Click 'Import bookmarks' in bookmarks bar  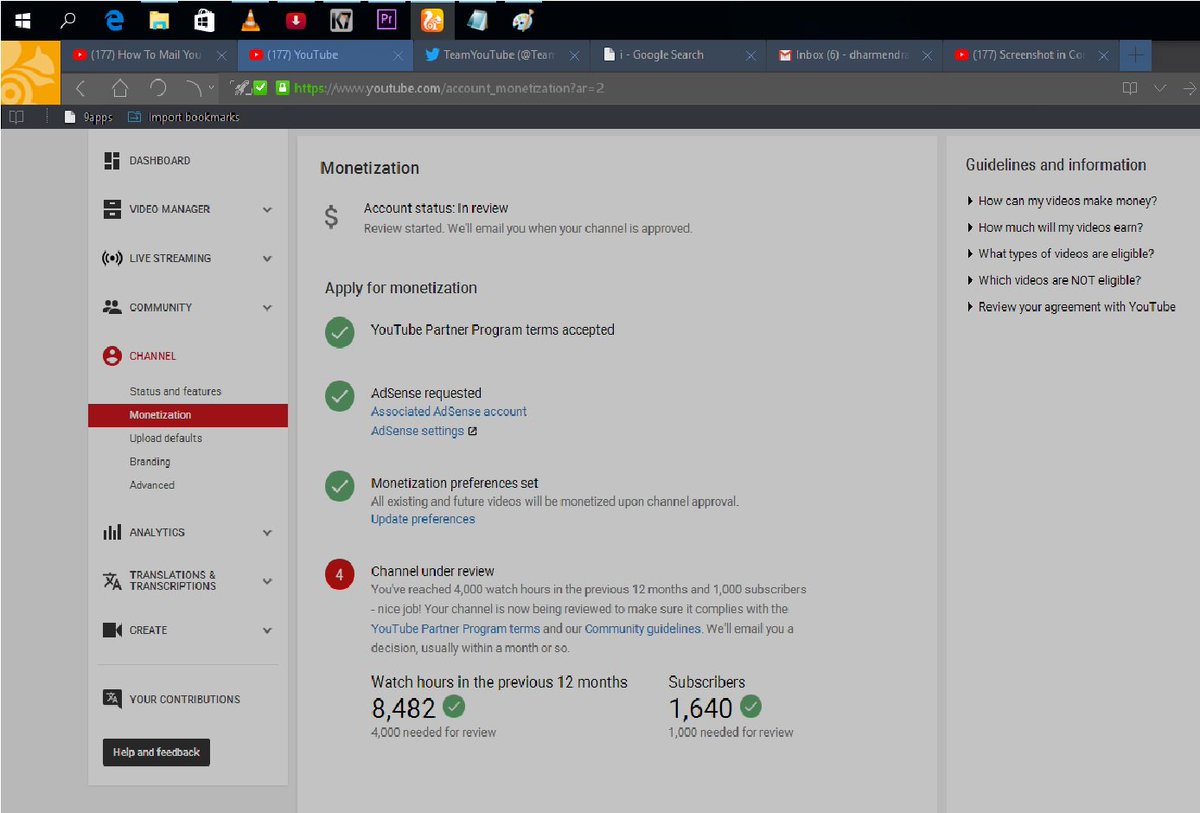pyautogui.click(x=184, y=117)
